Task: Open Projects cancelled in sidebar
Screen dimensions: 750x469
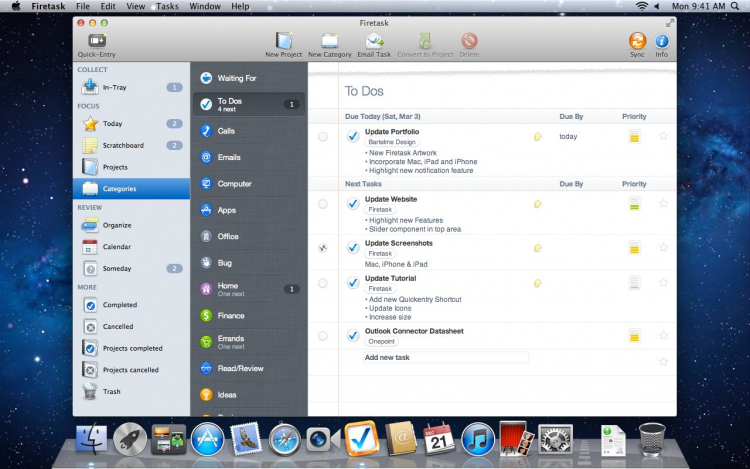Action: pyautogui.click(x=132, y=370)
